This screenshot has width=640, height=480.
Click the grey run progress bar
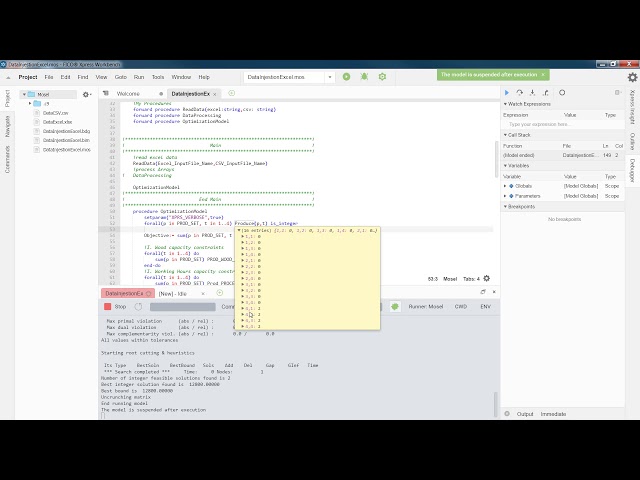tap(182, 307)
